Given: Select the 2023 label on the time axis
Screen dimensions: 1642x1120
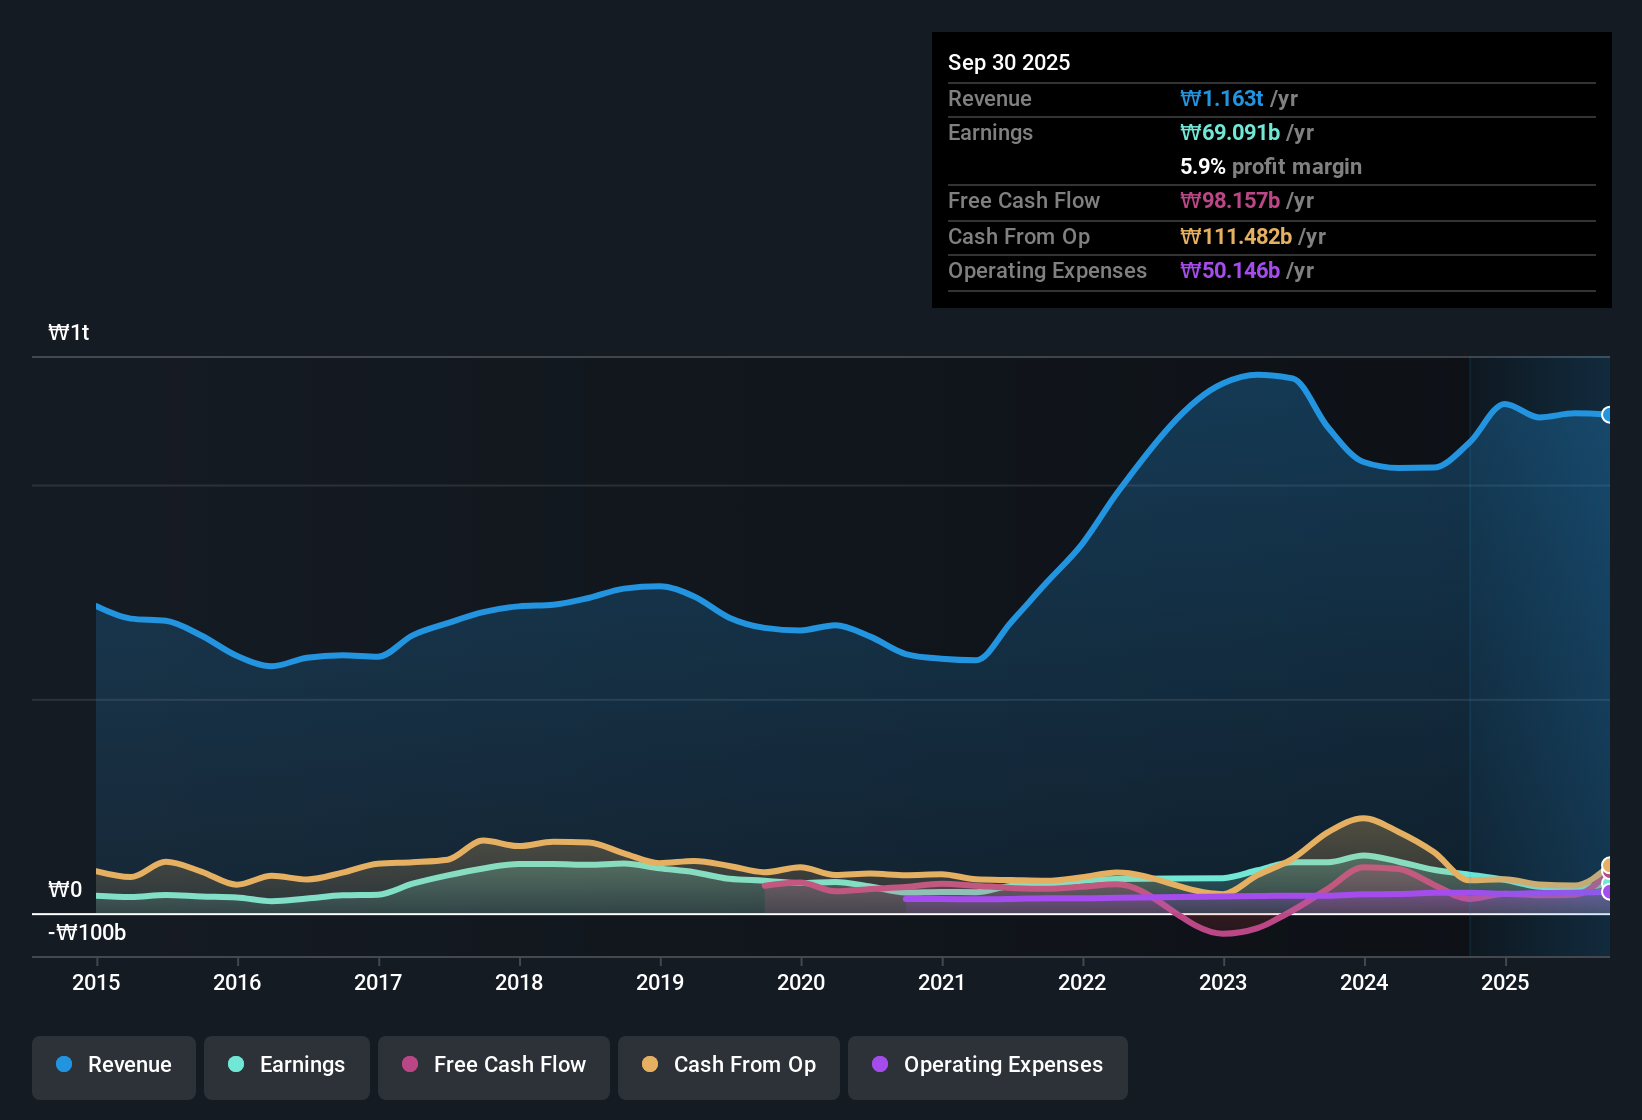Looking at the screenshot, I should (x=1223, y=983).
